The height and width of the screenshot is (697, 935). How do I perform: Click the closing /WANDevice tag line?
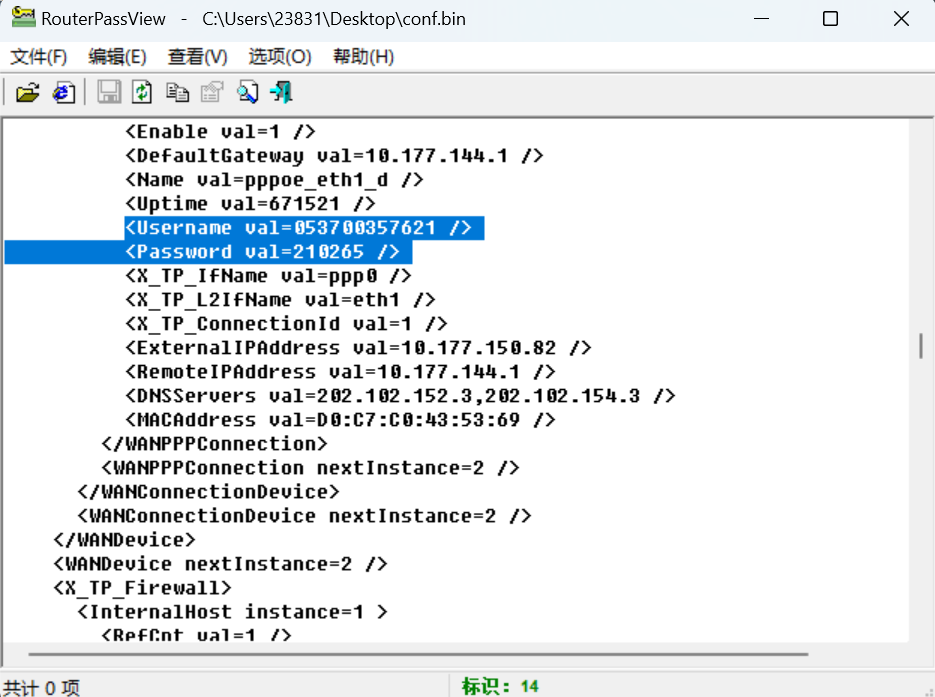[x=125, y=540]
